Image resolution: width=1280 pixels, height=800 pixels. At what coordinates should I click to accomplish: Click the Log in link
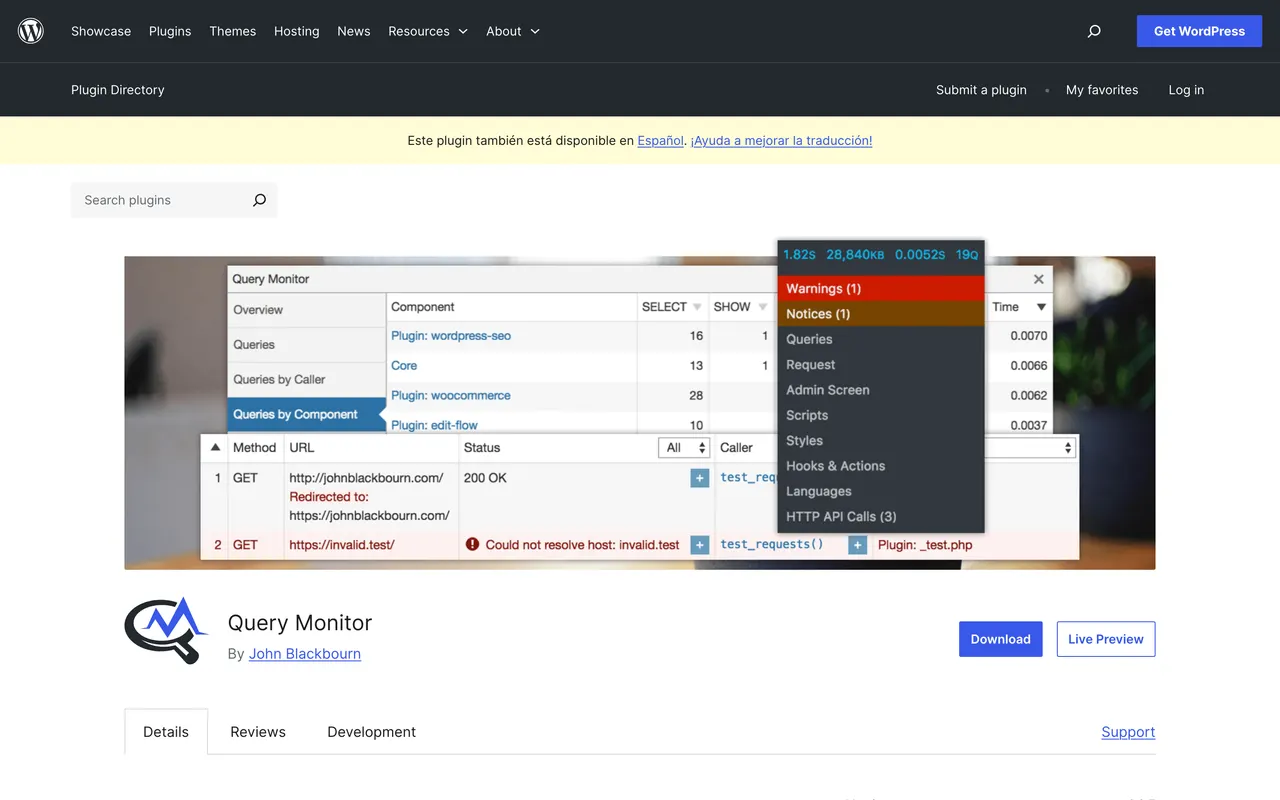(x=1186, y=90)
